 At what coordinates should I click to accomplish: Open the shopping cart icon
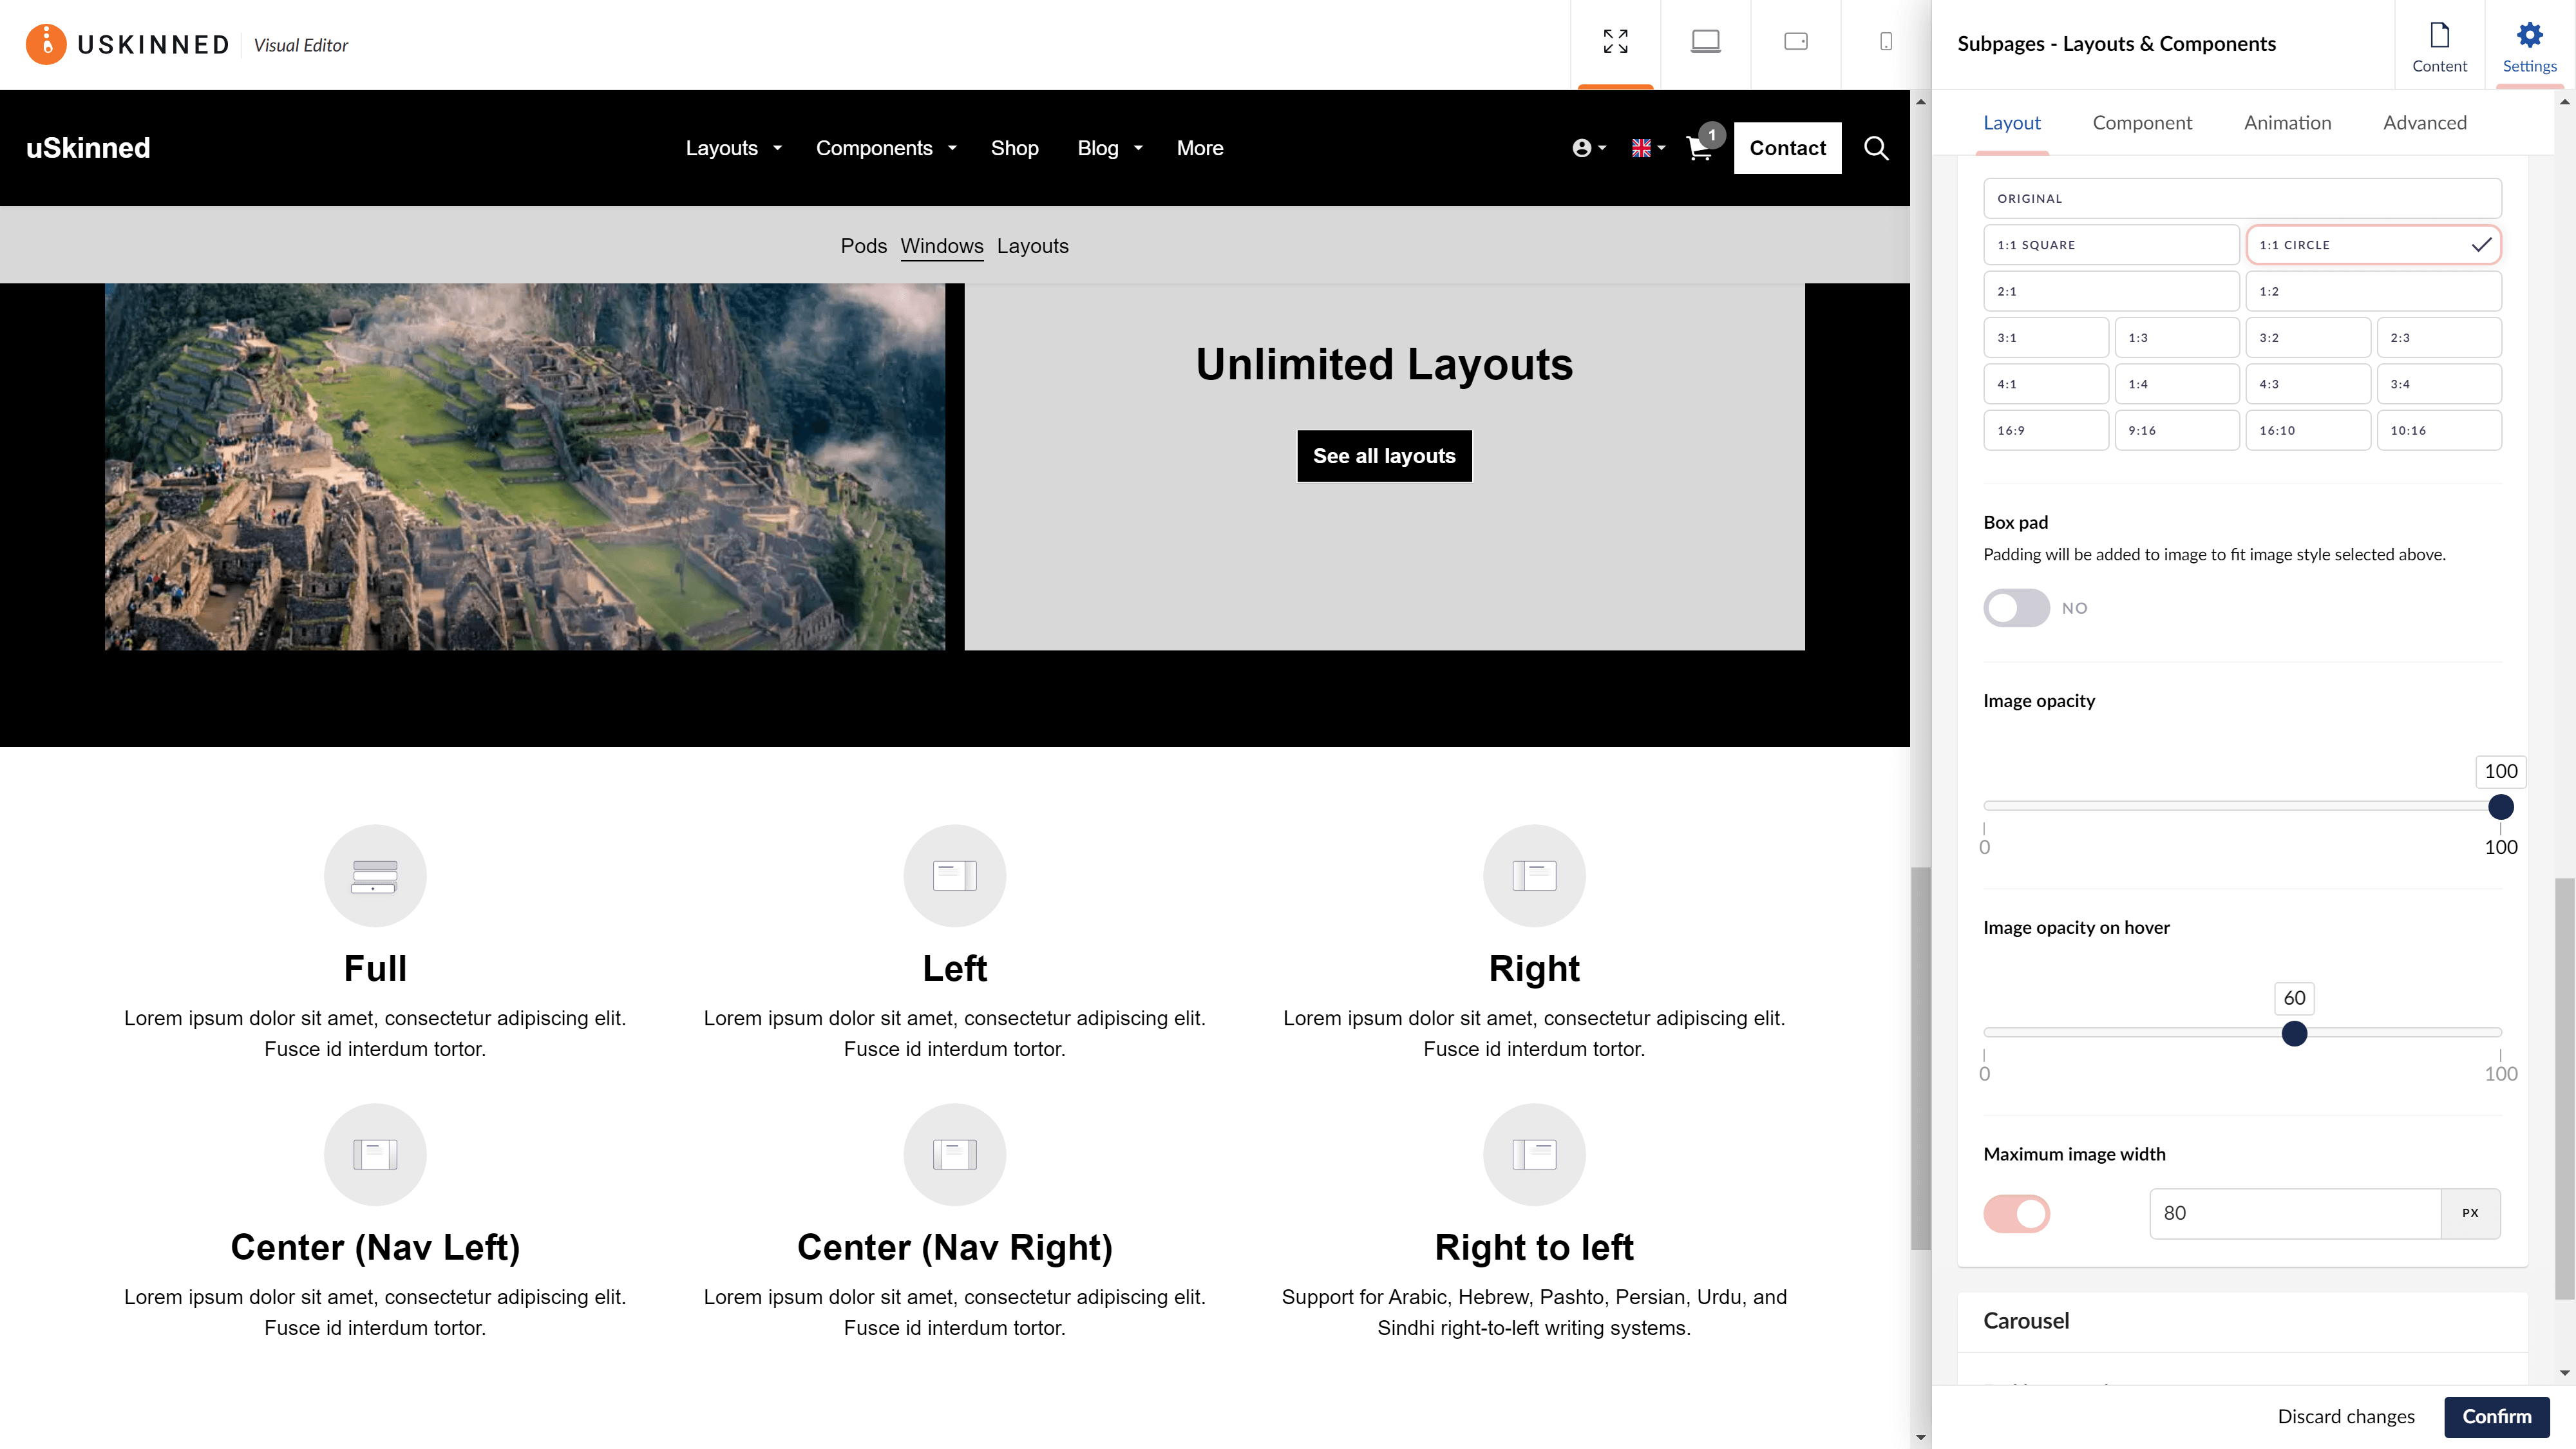(x=1699, y=148)
